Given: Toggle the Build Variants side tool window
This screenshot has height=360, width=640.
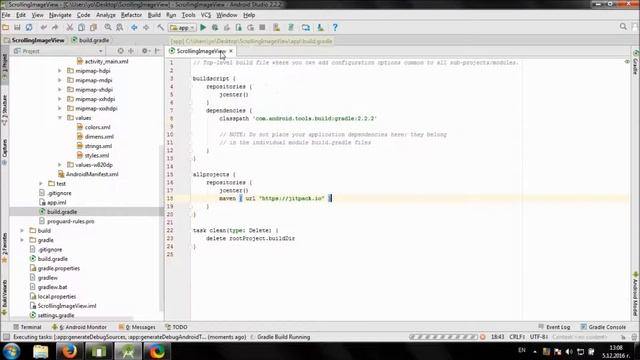Looking at the screenshot, I should [x=4, y=297].
